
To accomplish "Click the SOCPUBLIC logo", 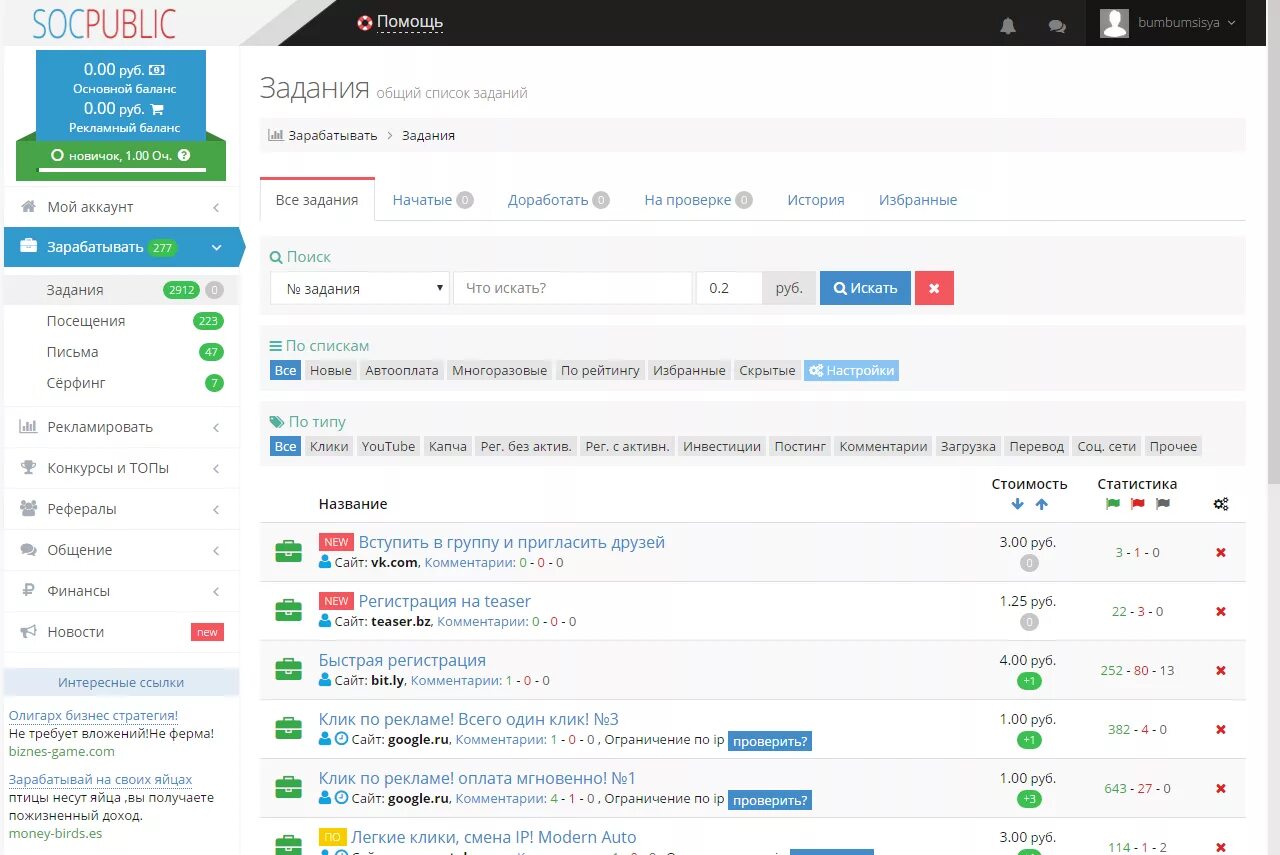I will pyautogui.click(x=104, y=23).
